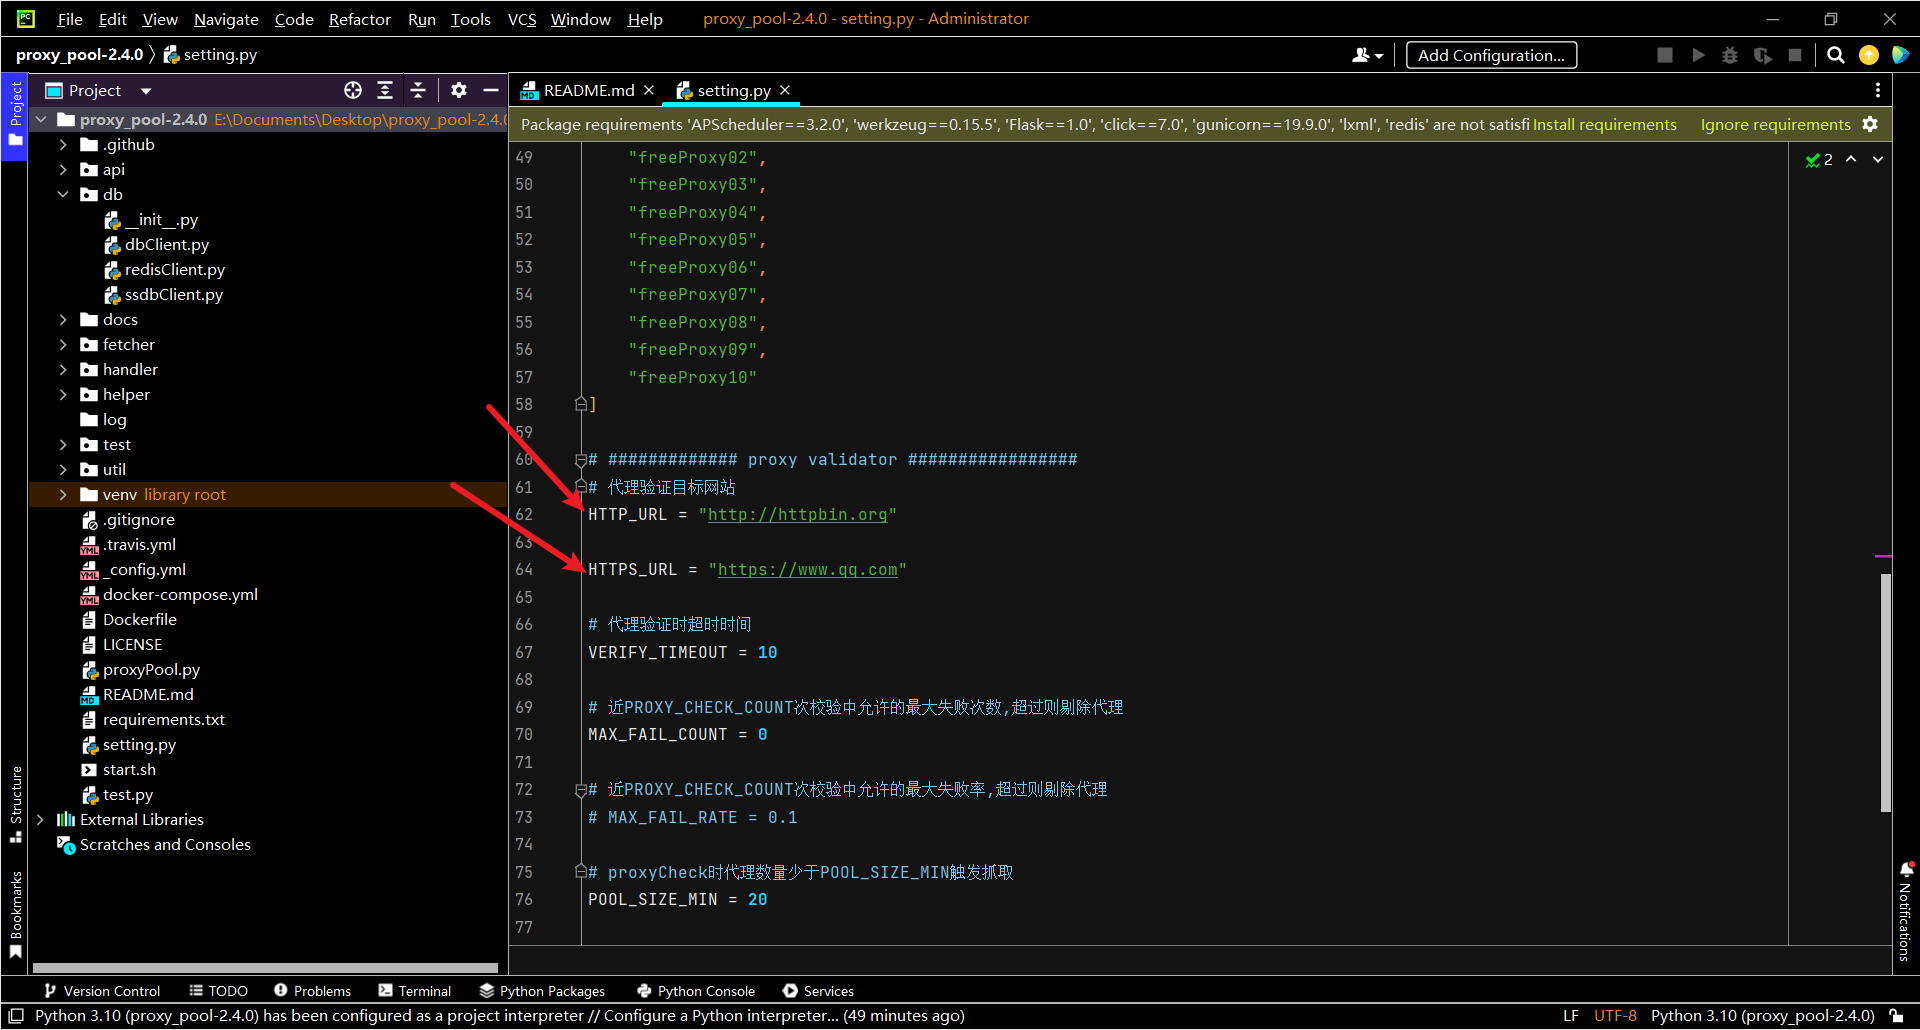Open the Refactor menu
1920x1030 pixels.
coord(359,19)
